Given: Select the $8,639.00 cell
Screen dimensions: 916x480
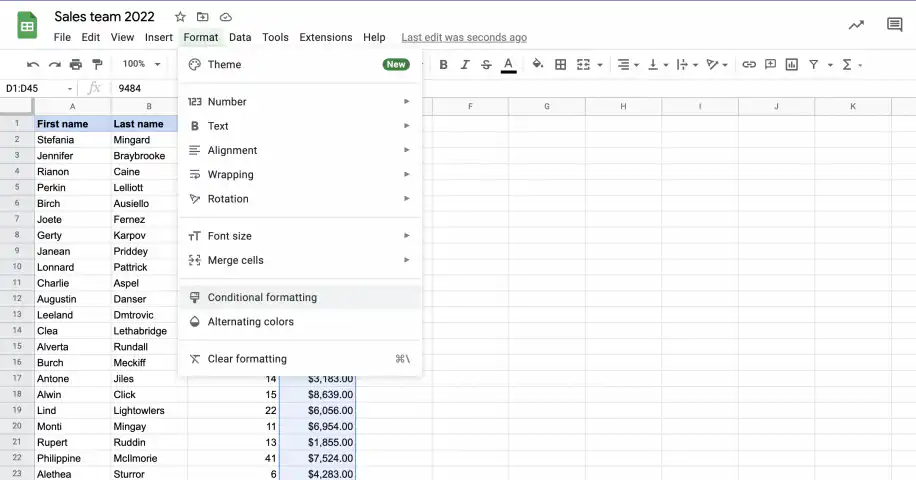Looking at the screenshot, I should click(318, 395).
